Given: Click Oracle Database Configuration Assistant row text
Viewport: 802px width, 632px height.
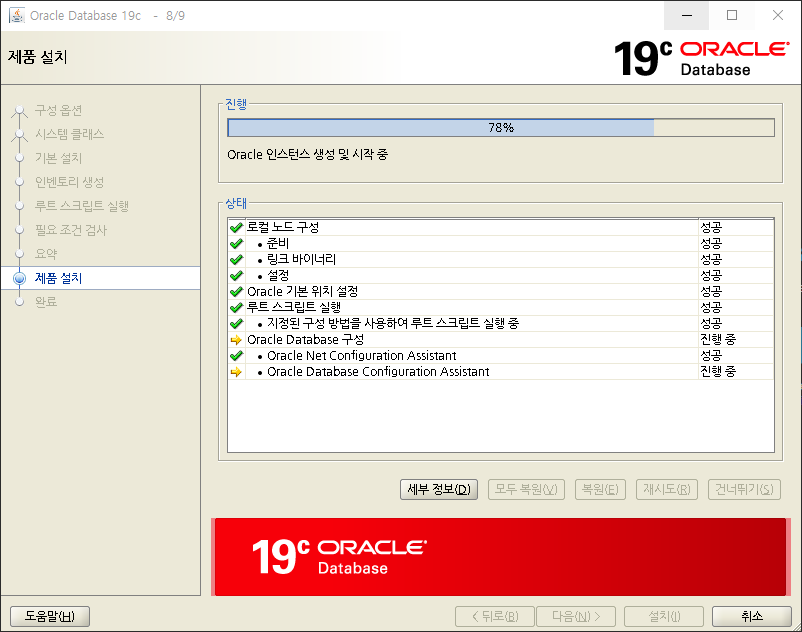Looking at the screenshot, I should 378,372.
